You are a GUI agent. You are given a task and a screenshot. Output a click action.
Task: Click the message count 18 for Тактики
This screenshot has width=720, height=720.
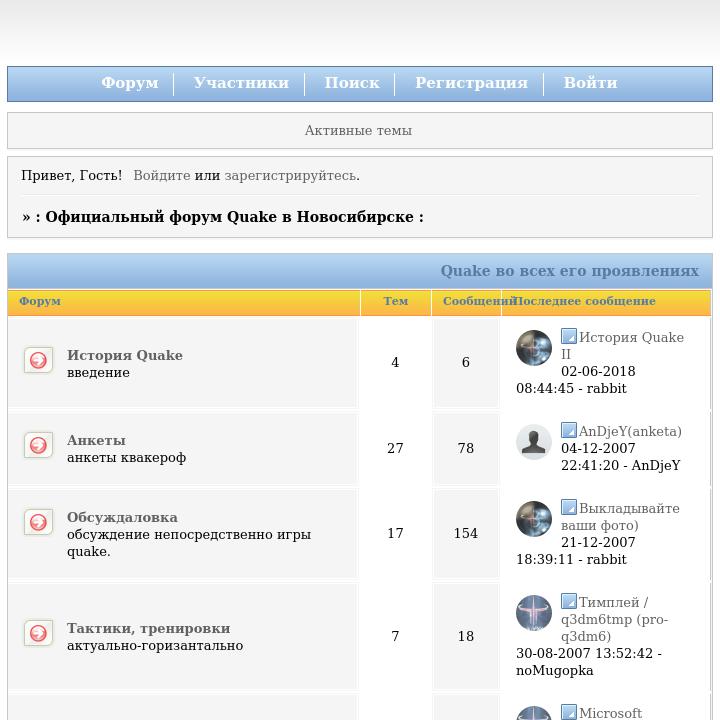coord(466,636)
